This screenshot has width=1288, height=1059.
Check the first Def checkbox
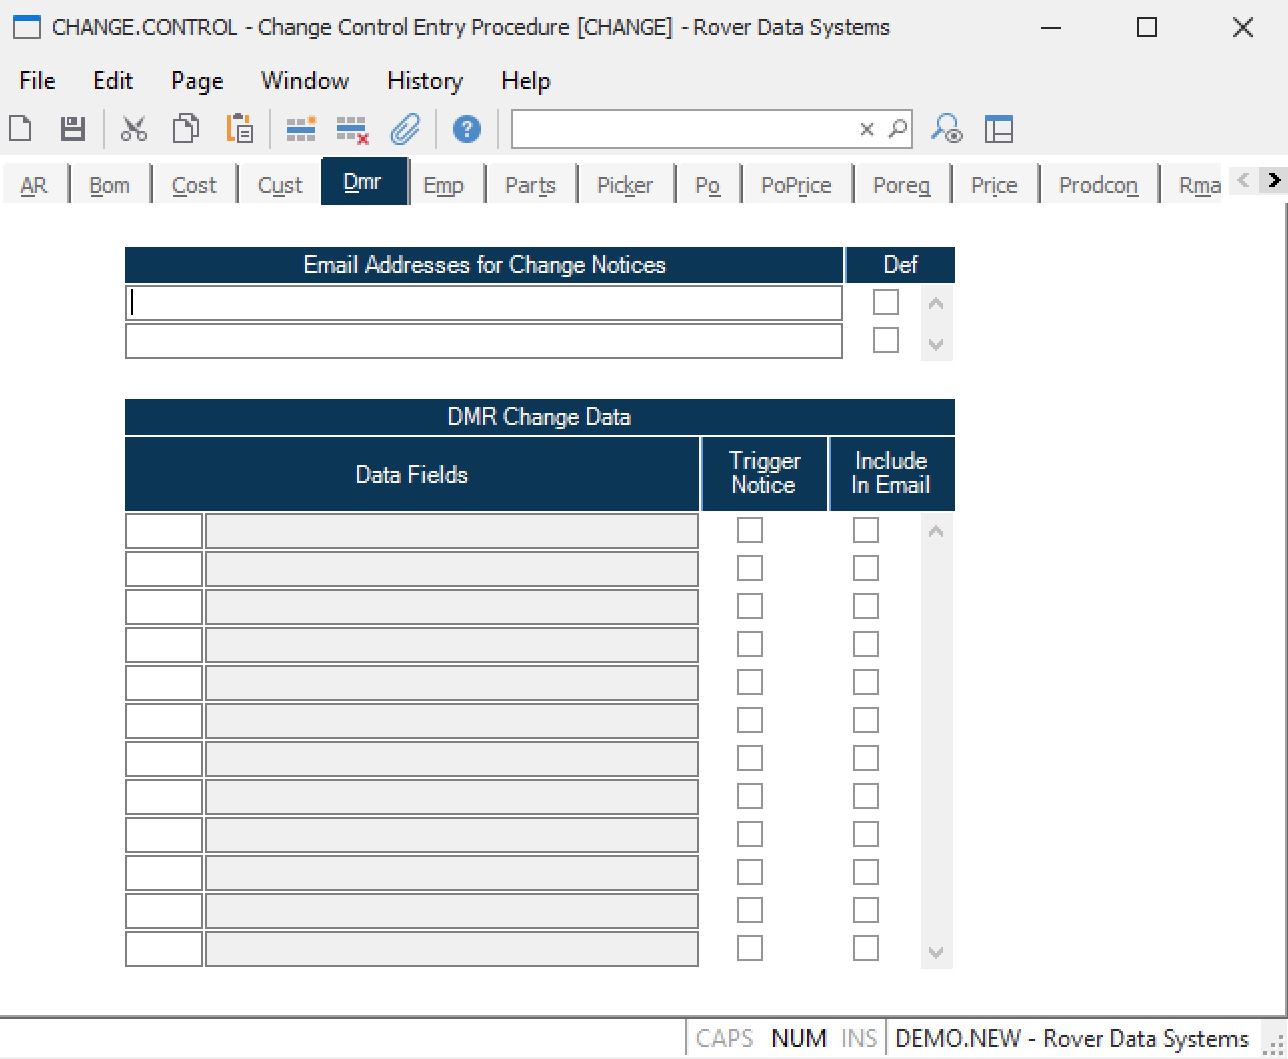pos(885,302)
